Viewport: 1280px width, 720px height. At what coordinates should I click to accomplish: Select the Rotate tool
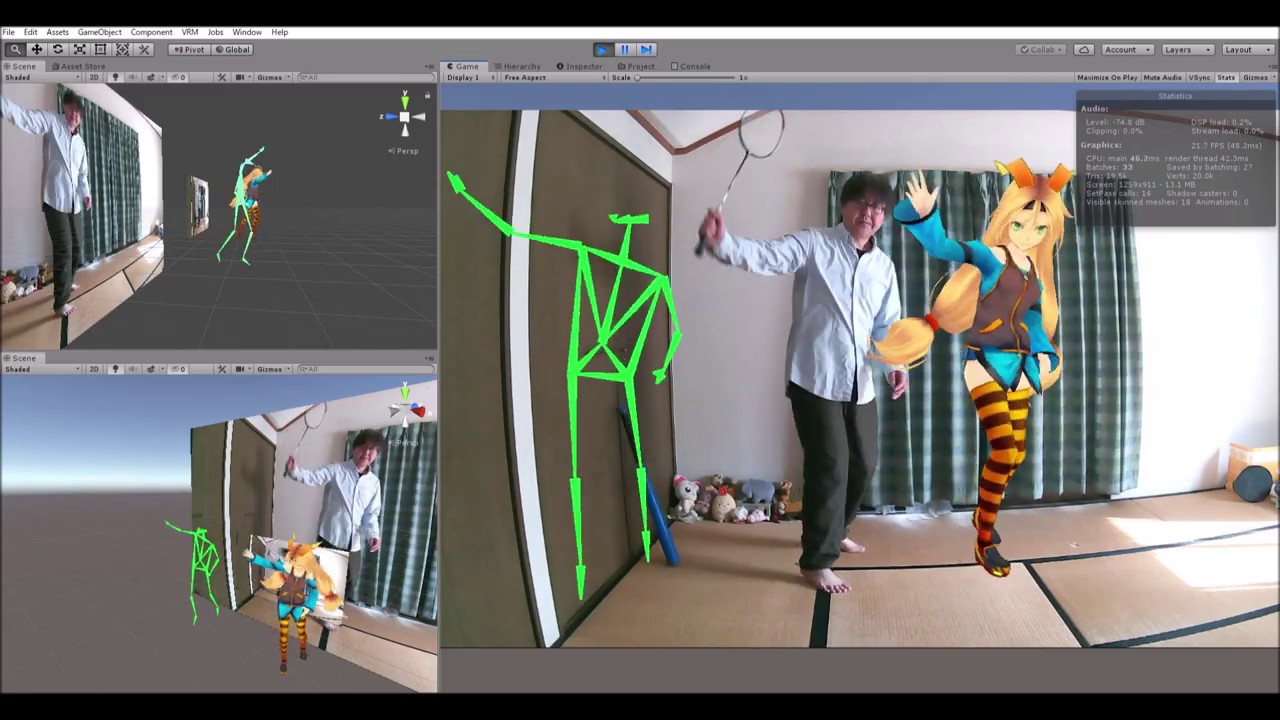[x=58, y=49]
